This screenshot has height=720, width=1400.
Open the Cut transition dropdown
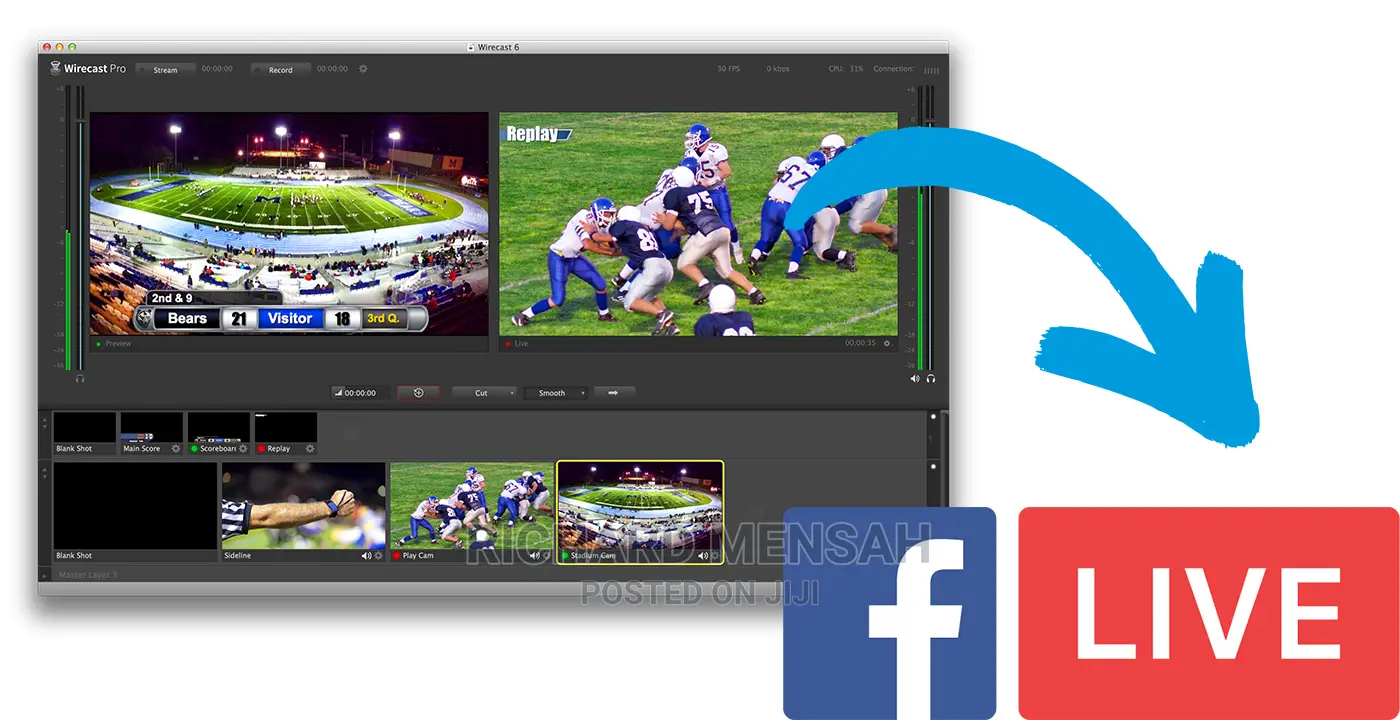point(484,393)
